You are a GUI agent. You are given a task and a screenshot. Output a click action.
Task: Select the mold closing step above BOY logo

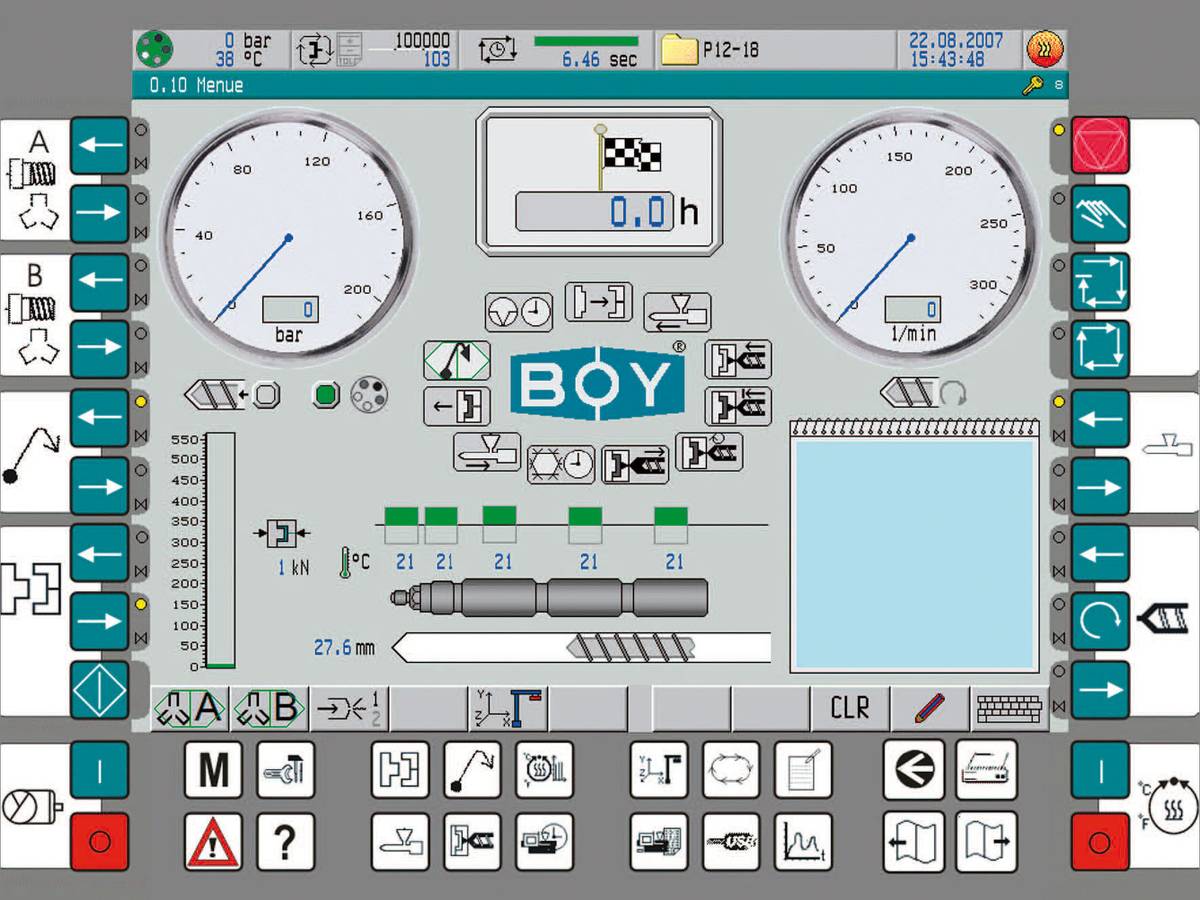pyautogui.click(x=598, y=302)
